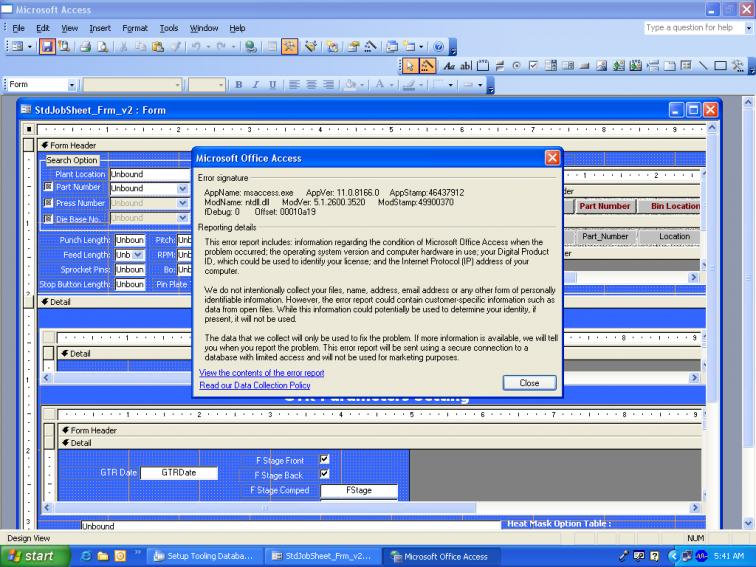This screenshot has height=567, width=756.
Task: Open the Font/Fore Color picker dropdown
Action: pos(392,85)
